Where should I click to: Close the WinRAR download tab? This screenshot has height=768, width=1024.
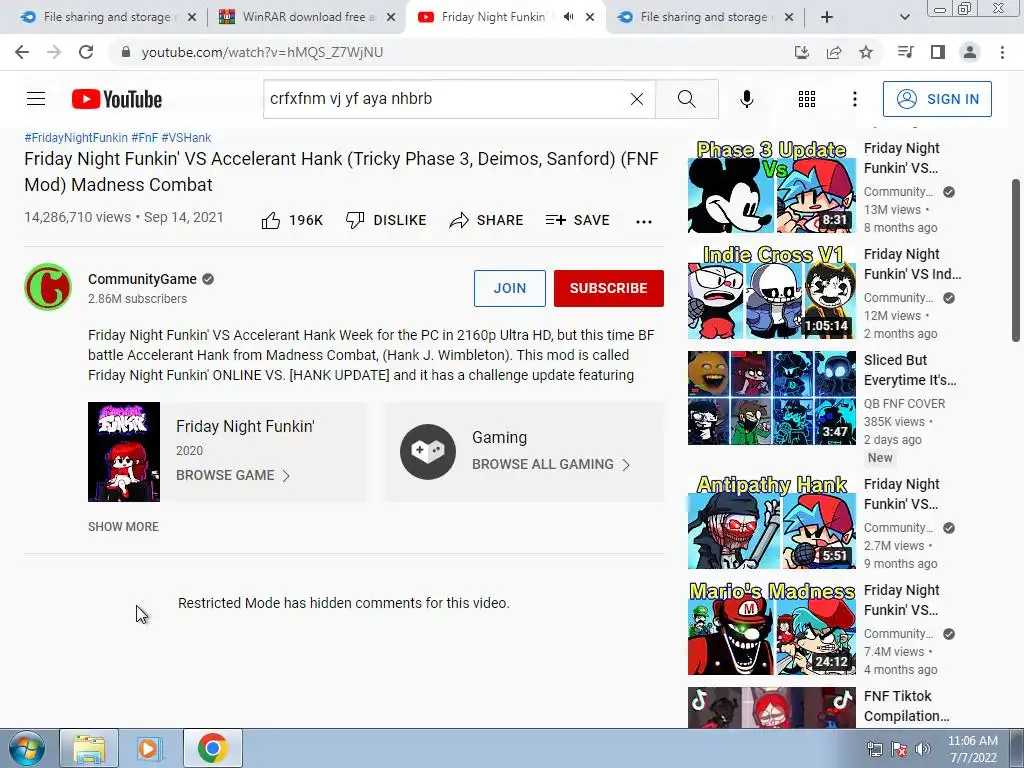coord(391,17)
